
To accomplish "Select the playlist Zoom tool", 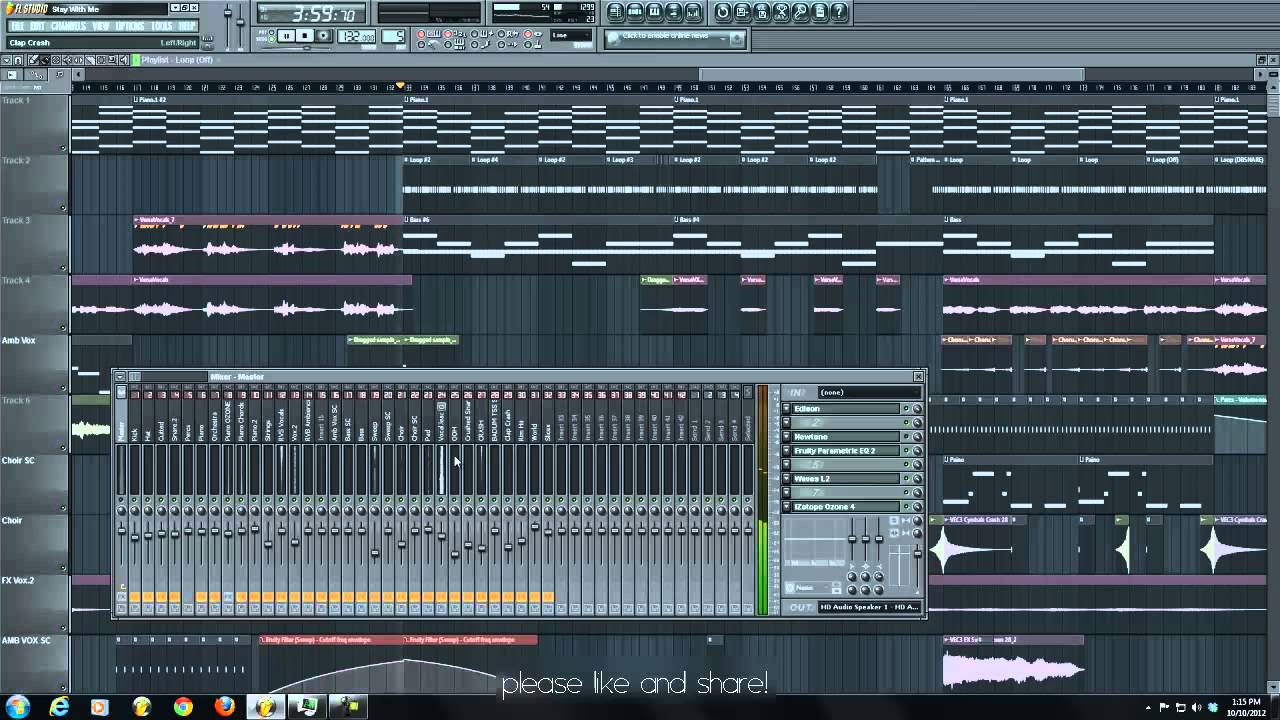I will pyautogui.click(x=113, y=60).
